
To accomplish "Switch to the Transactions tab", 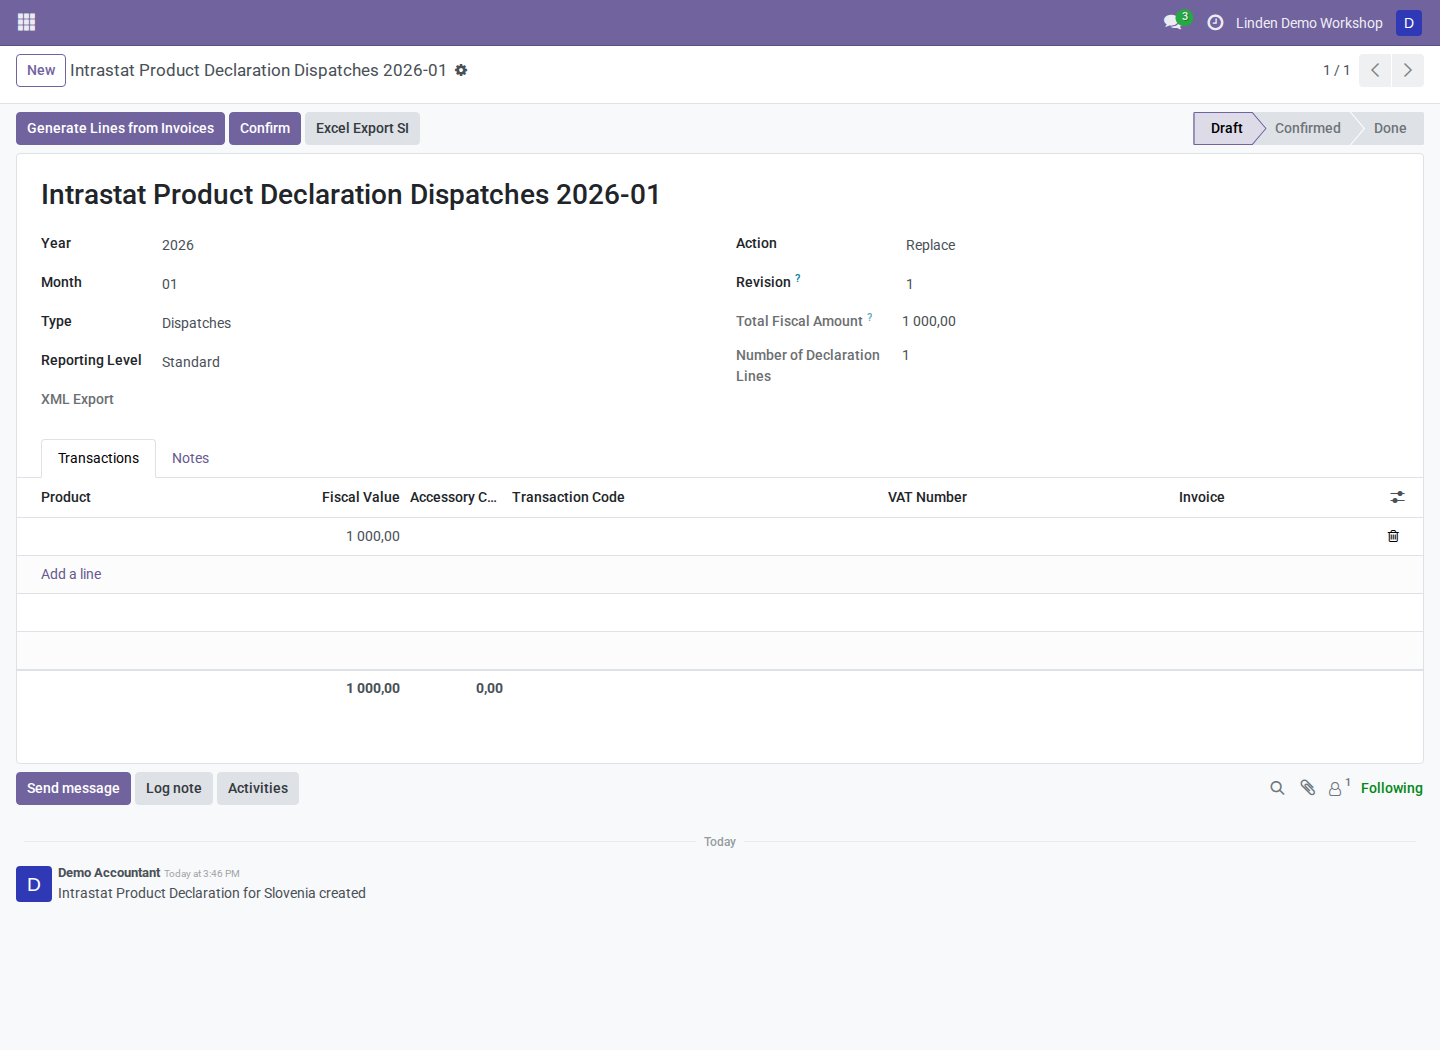I will click(x=98, y=458).
